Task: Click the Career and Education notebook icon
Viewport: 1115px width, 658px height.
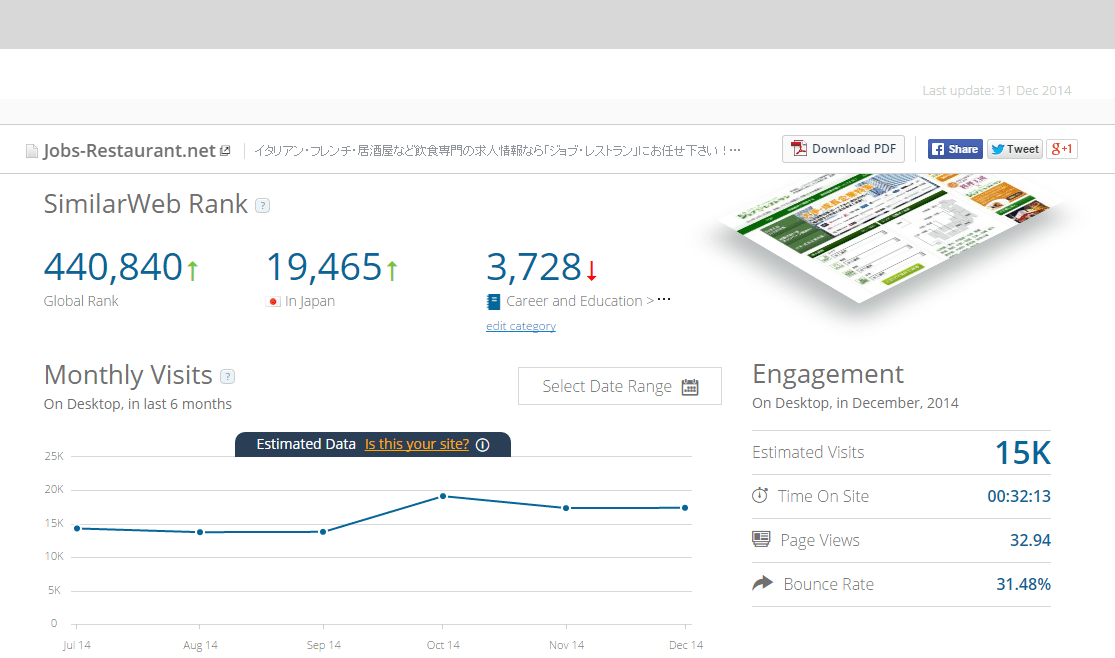Action: point(493,302)
